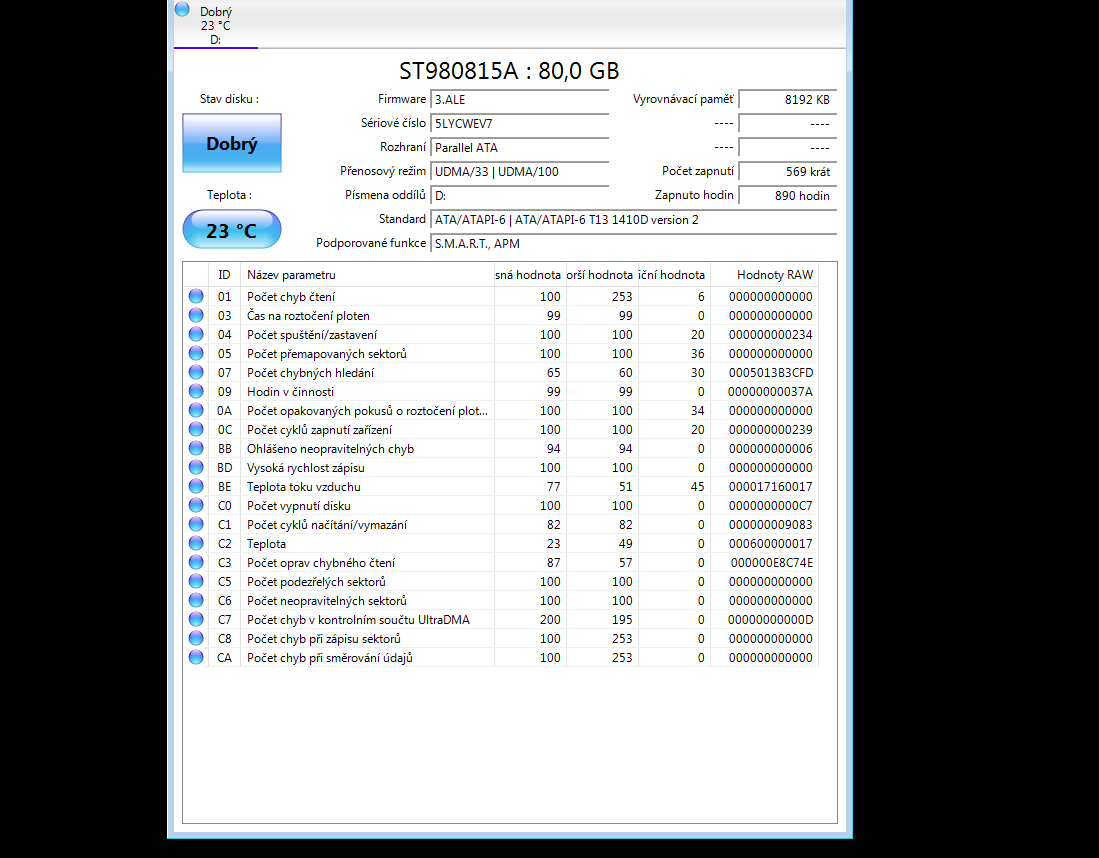Click the status orb of row BD Vysoká rychlost zápisu
Screen dimensions: 1099x858
[x=196, y=468]
